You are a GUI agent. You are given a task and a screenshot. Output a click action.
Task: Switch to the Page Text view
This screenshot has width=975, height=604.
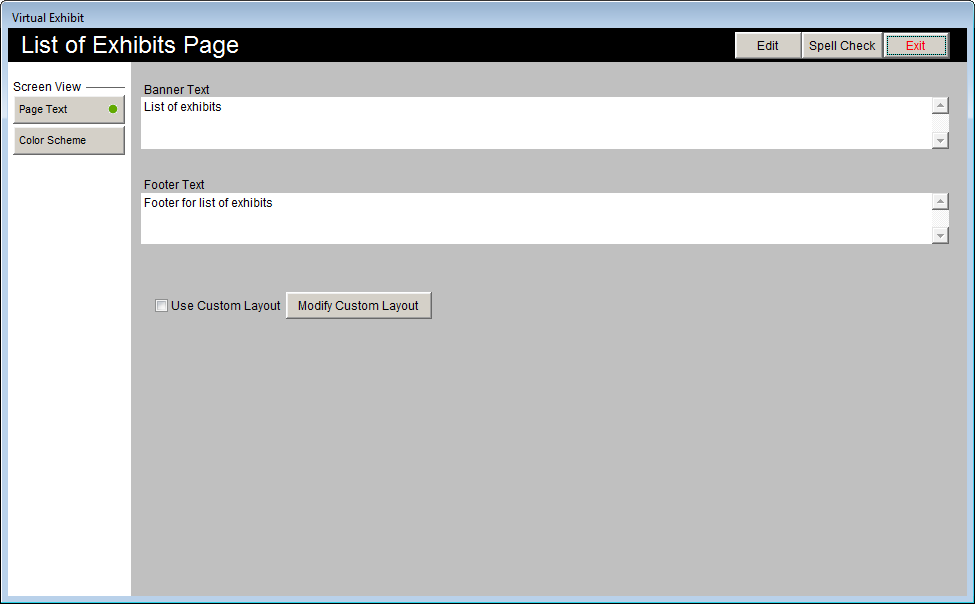point(60,110)
